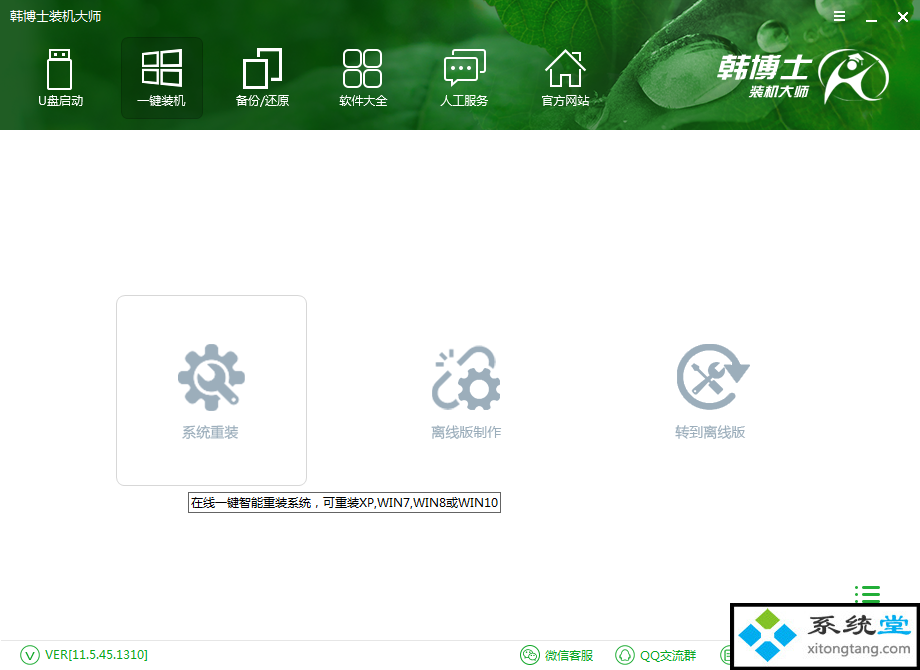The height and width of the screenshot is (670, 920).
Task: Open the 软件大全 software collection tab
Action: 363,78
